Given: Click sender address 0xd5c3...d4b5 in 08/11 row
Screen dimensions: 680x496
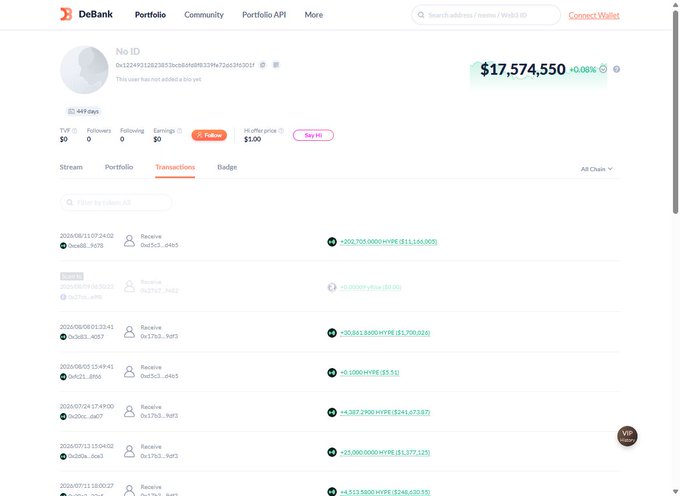Looking at the screenshot, I should pyautogui.click(x=159, y=245).
